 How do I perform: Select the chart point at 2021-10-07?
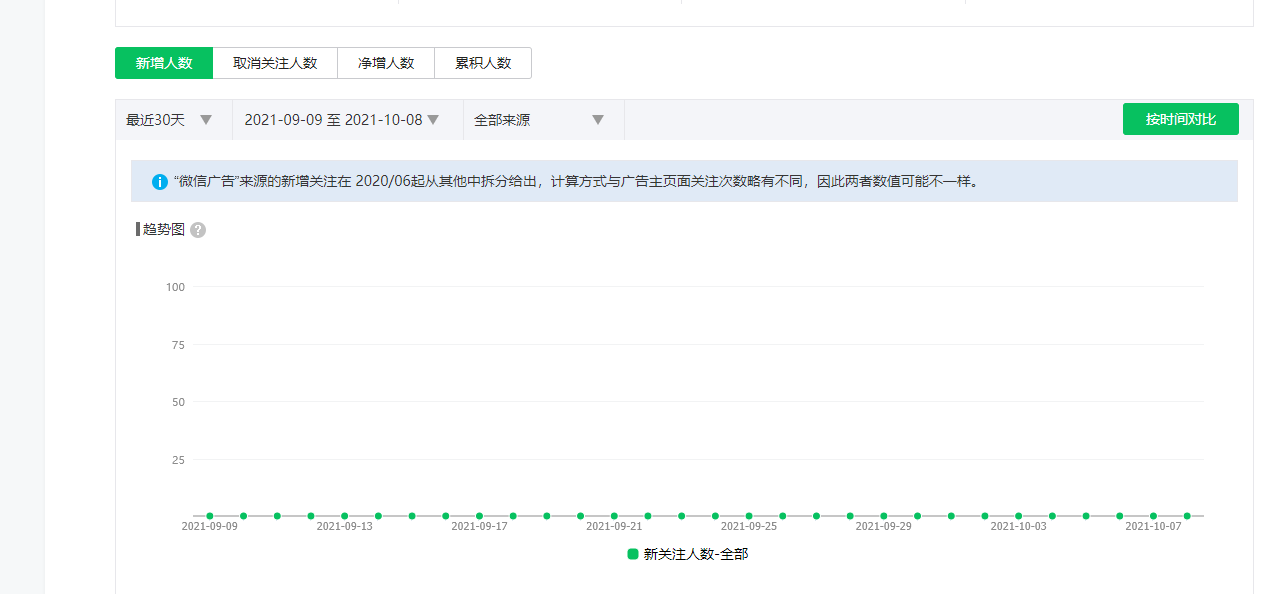coord(1153,516)
